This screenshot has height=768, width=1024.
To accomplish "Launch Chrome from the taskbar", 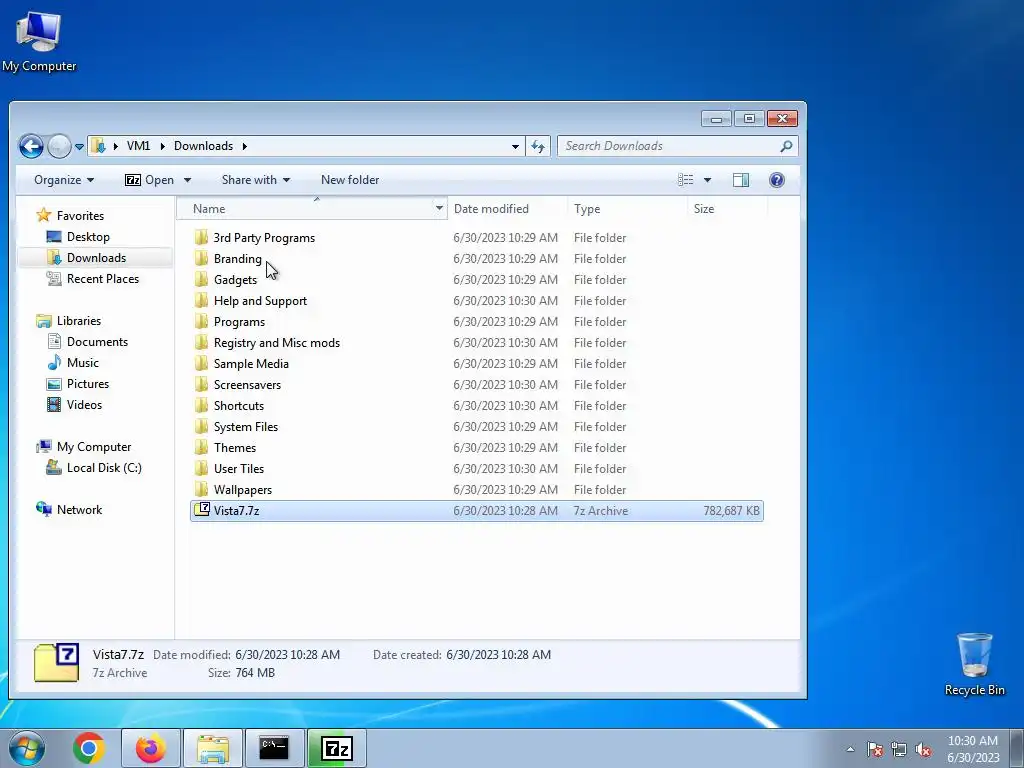I will point(89,748).
